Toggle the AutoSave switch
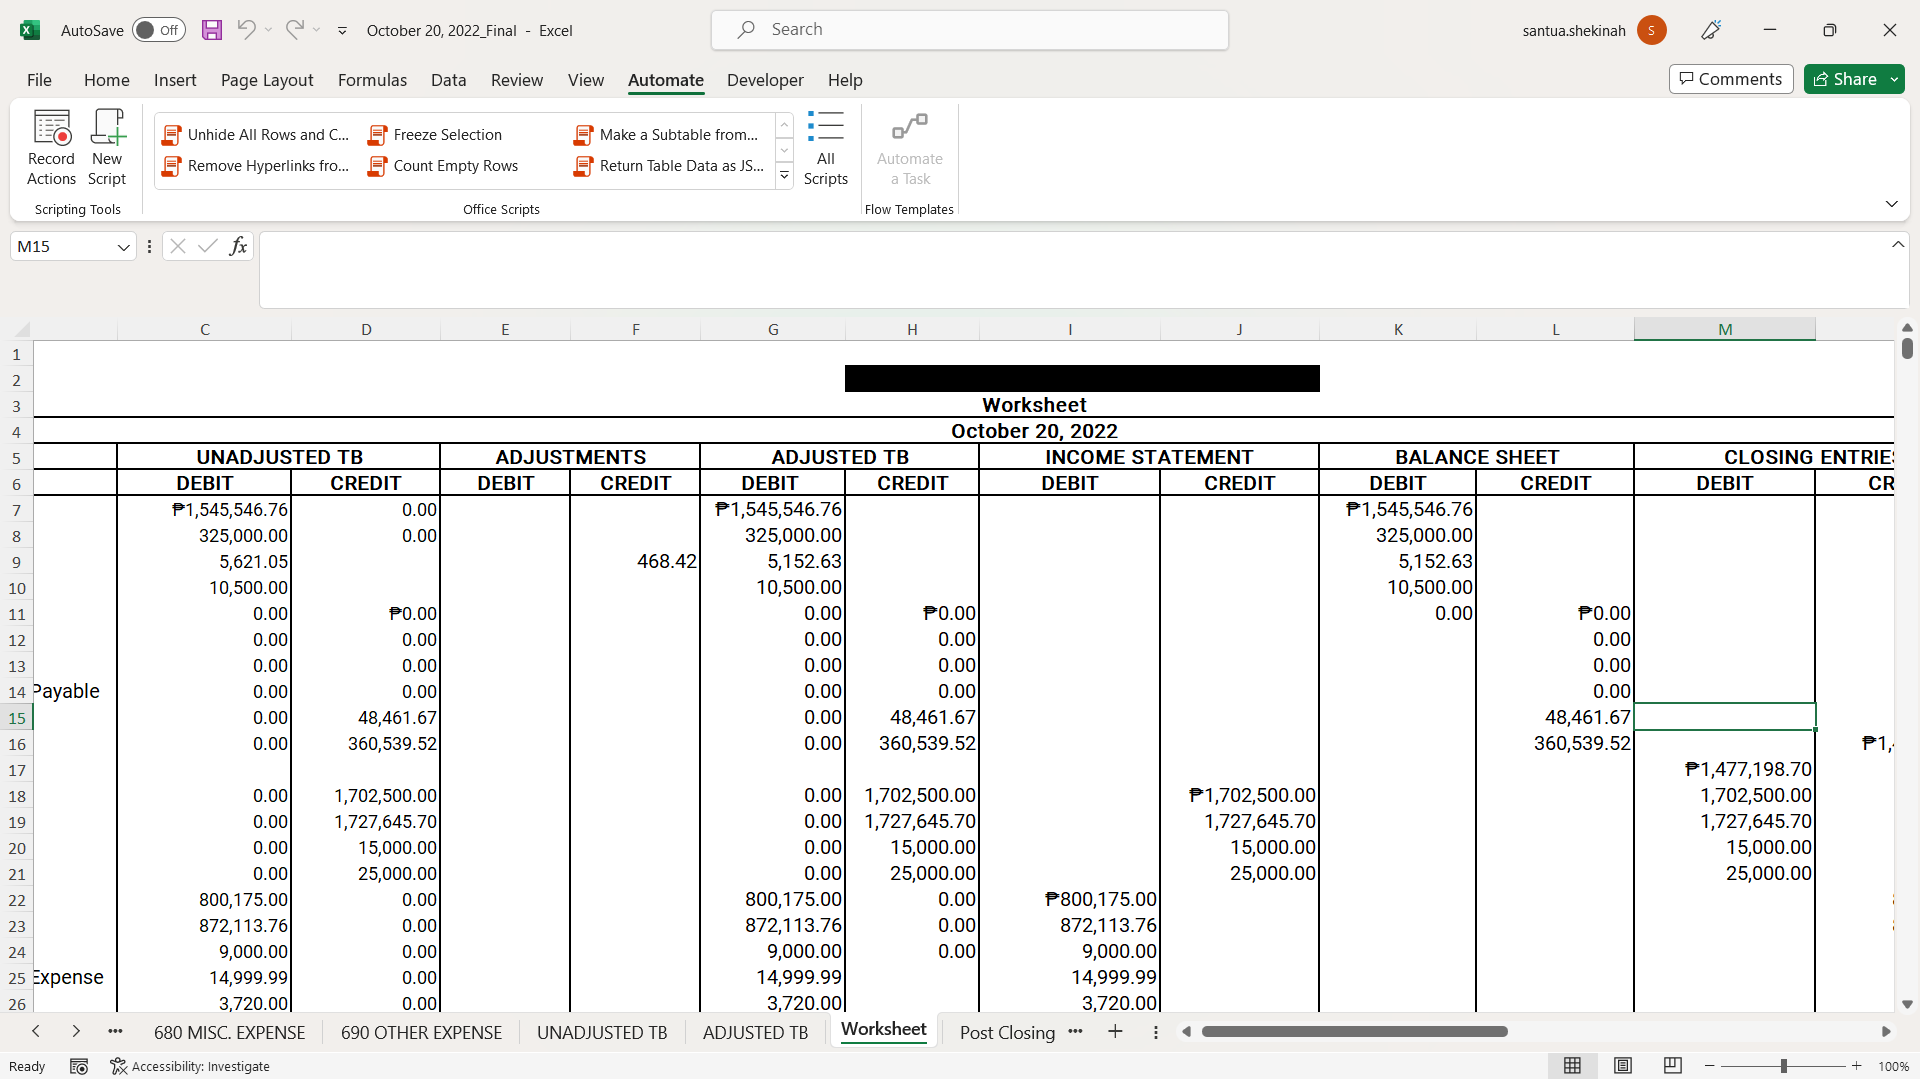1920x1080 pixels. point(159,30)
